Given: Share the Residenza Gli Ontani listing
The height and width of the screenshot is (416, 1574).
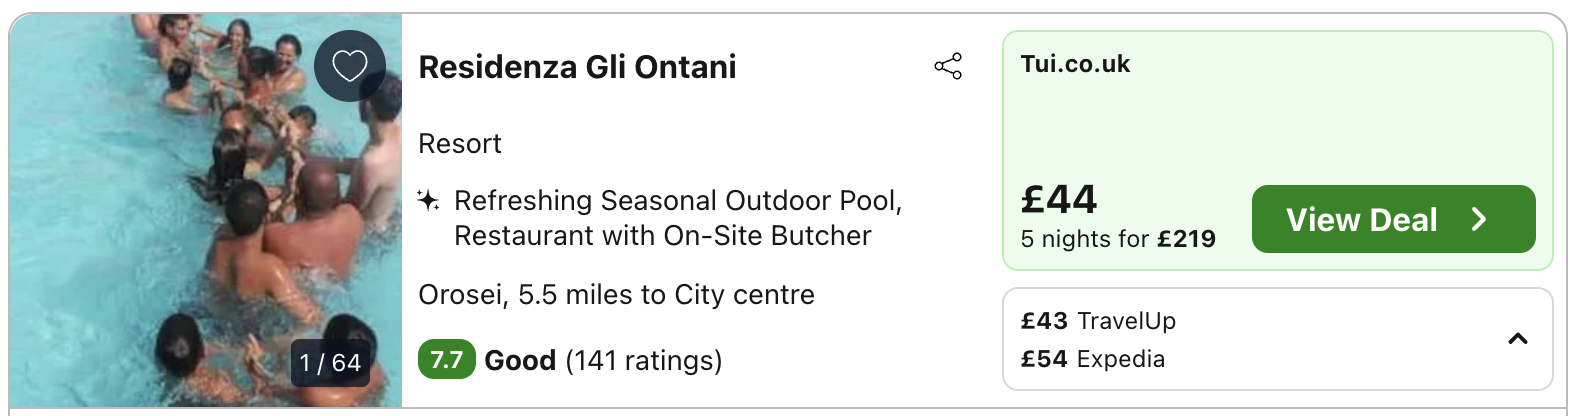Looking at the screenshot, I should tap(948, 67).
